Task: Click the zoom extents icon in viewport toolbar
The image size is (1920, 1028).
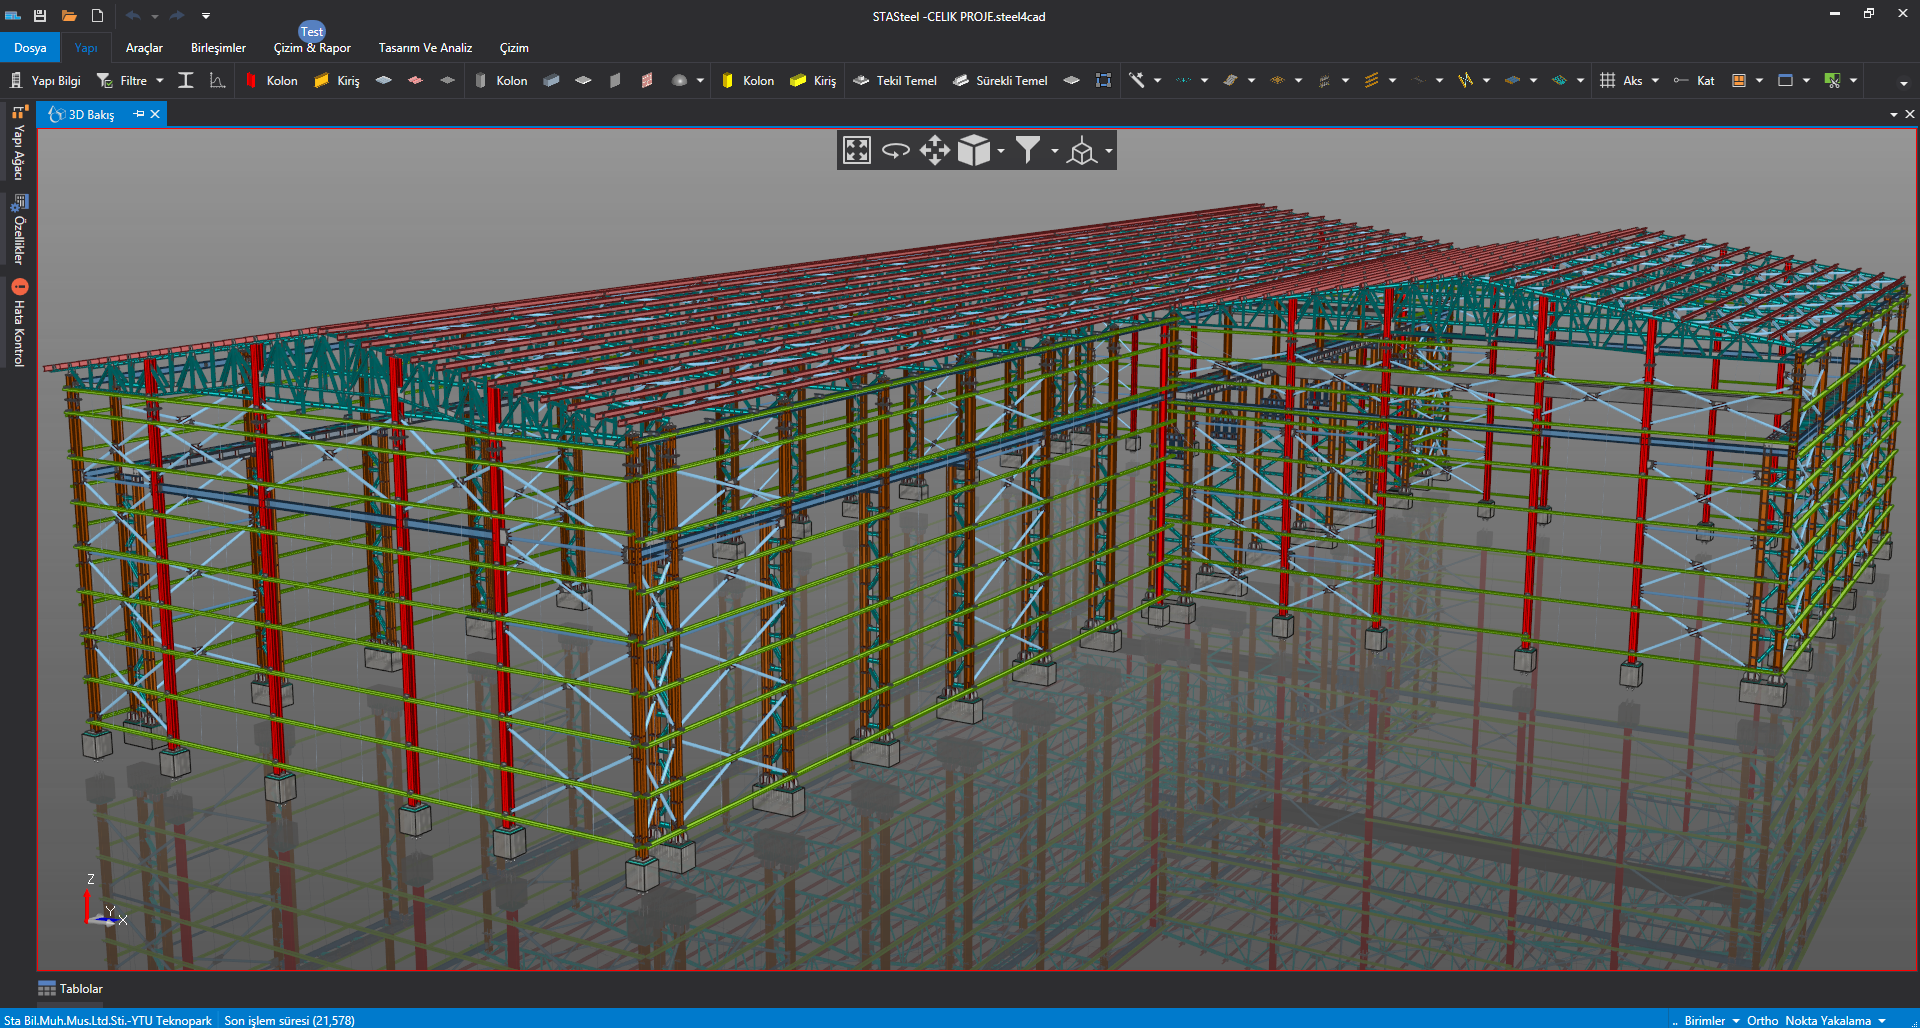Action: pos(857,151)
